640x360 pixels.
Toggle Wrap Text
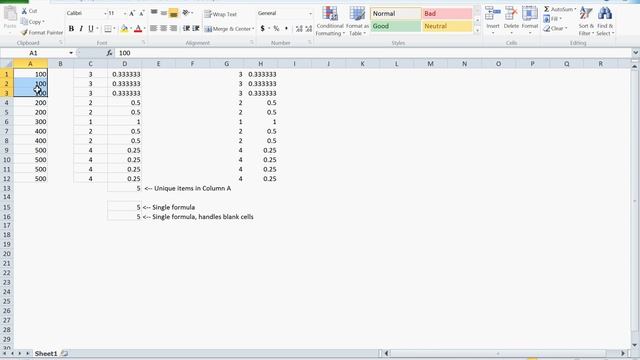(220, 14)
